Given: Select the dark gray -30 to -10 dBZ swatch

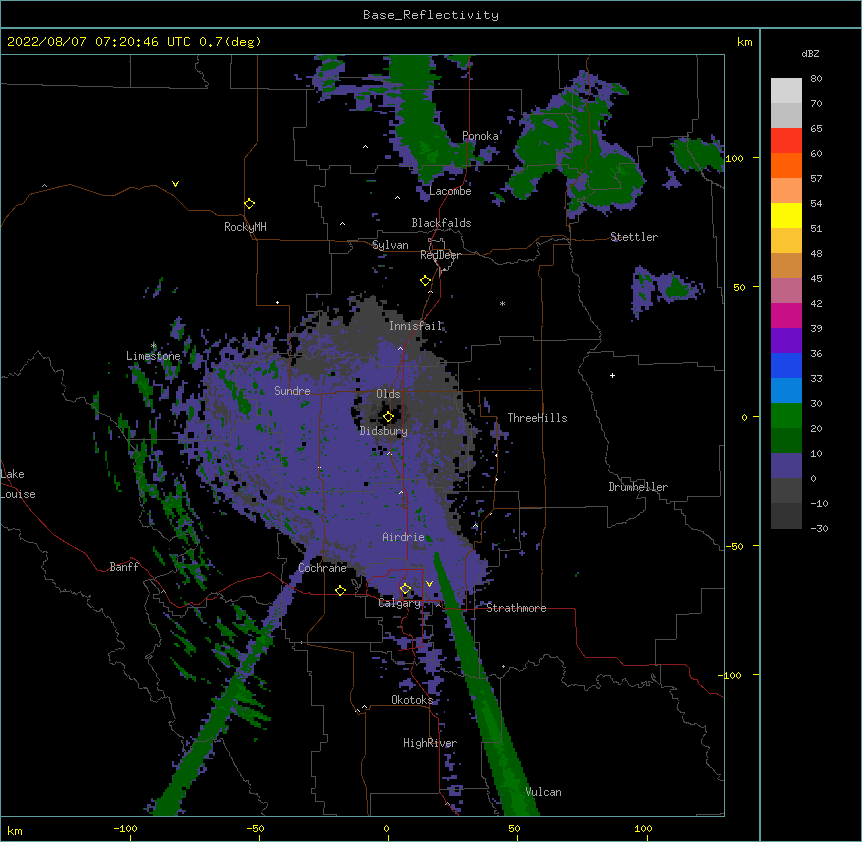Looking at the screenshot, I should click(x=786, y=516).
